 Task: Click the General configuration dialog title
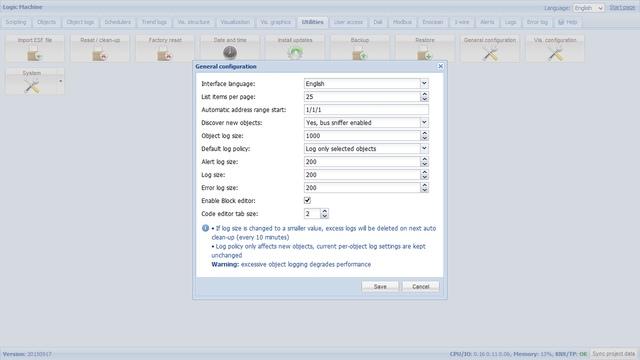pos(226,66)
